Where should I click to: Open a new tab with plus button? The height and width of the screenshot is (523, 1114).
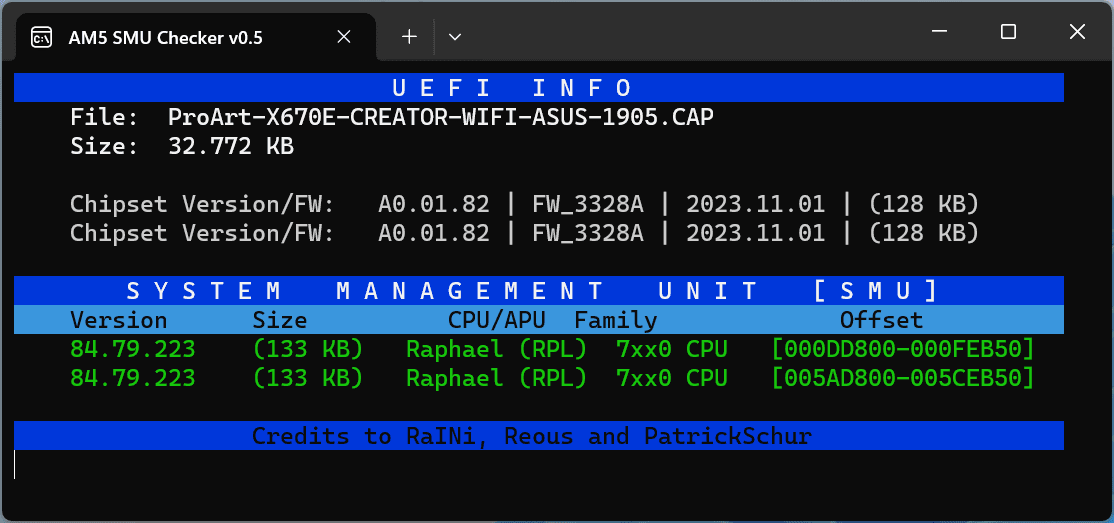pos(409,37)
